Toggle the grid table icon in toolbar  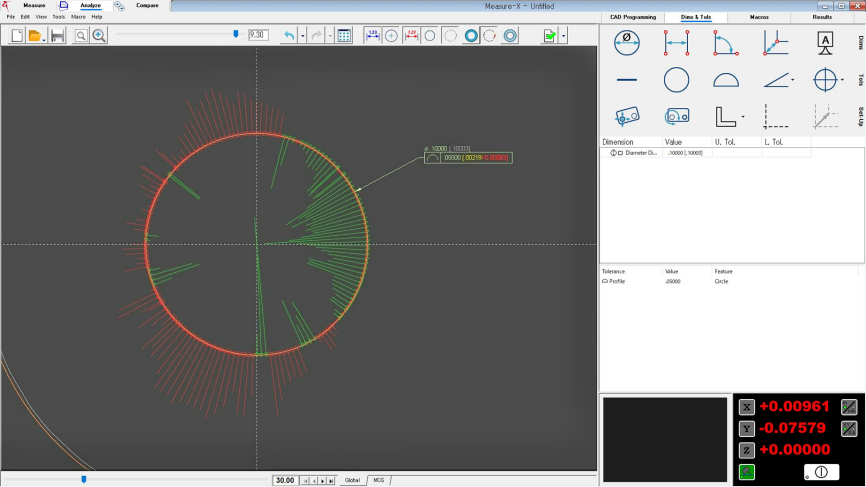(x=344, y=36)
